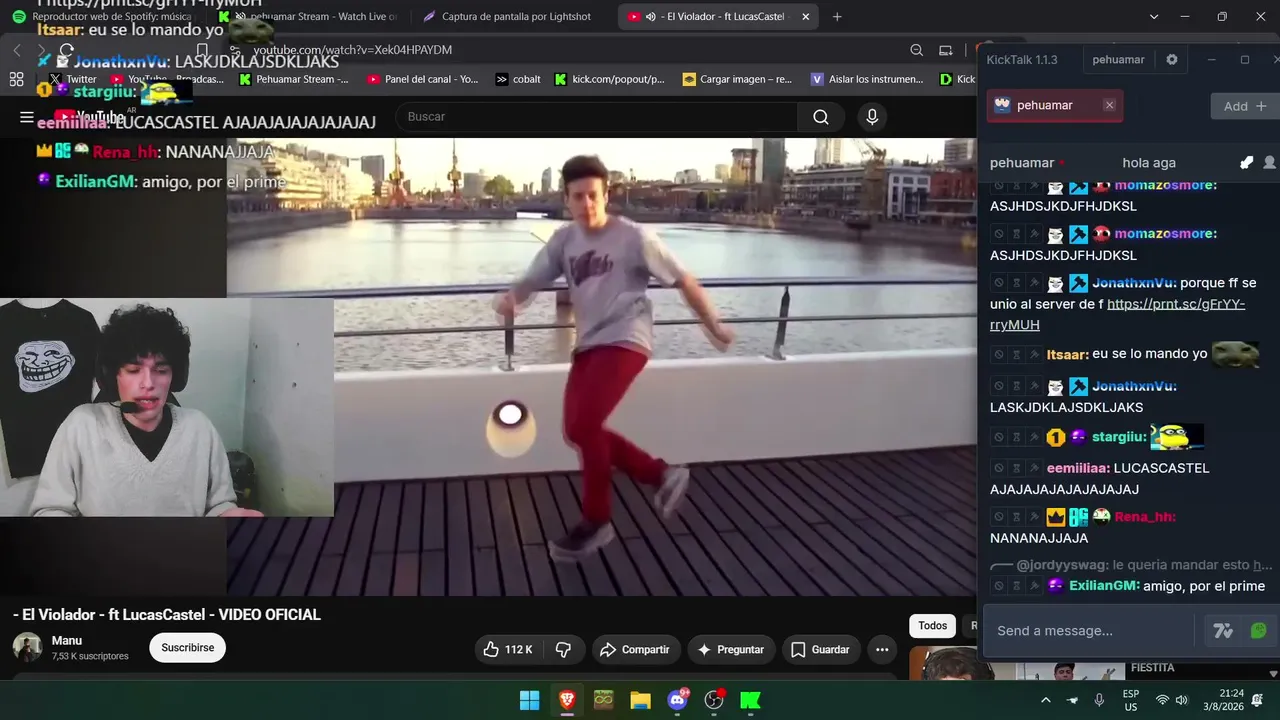Open the taskbar microphone tray icon
1280x720 pixels.
click(1099, 700)
